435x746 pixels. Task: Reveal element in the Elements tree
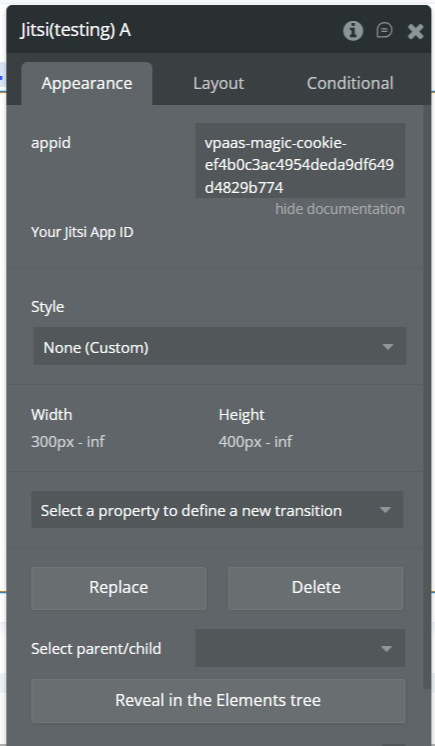(x=218, y=700)
